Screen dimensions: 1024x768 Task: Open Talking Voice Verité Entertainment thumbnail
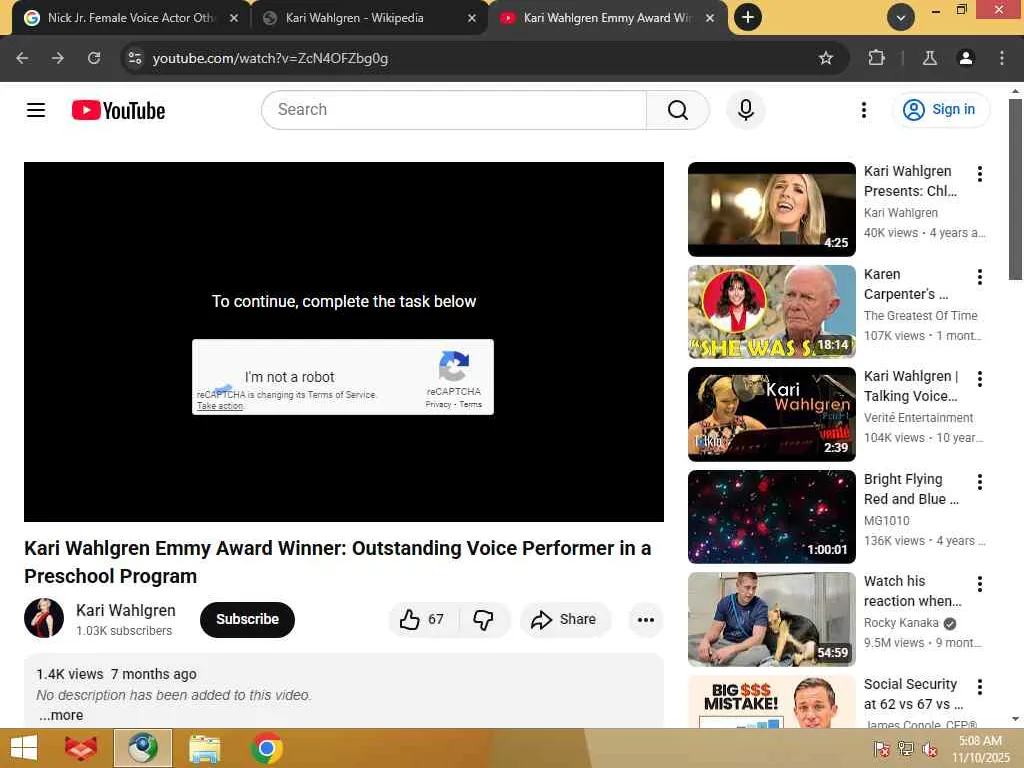[772, 414]
